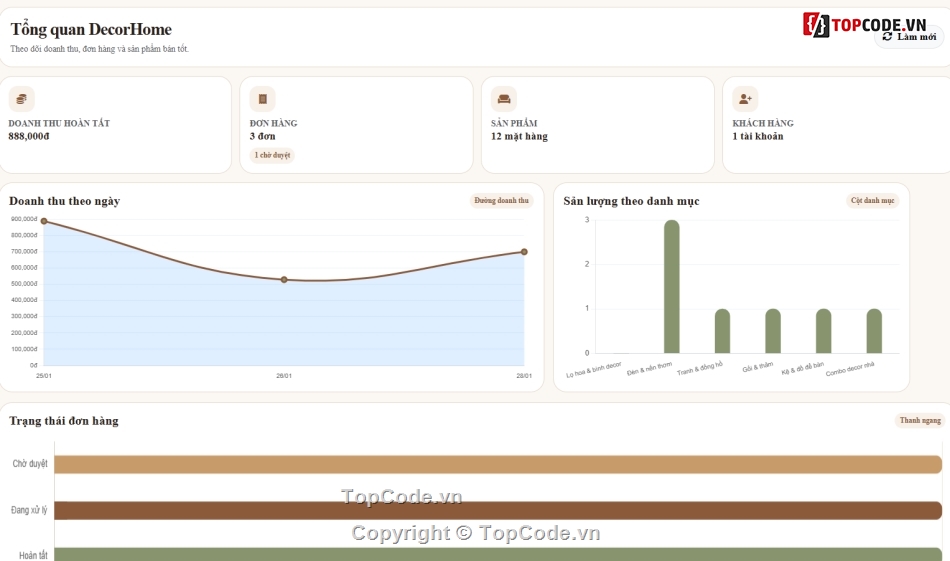Viewport: 950px width, 561px height.
Task: Click the "SẢN PHẨM" card label
Action: tap(514, 123)
